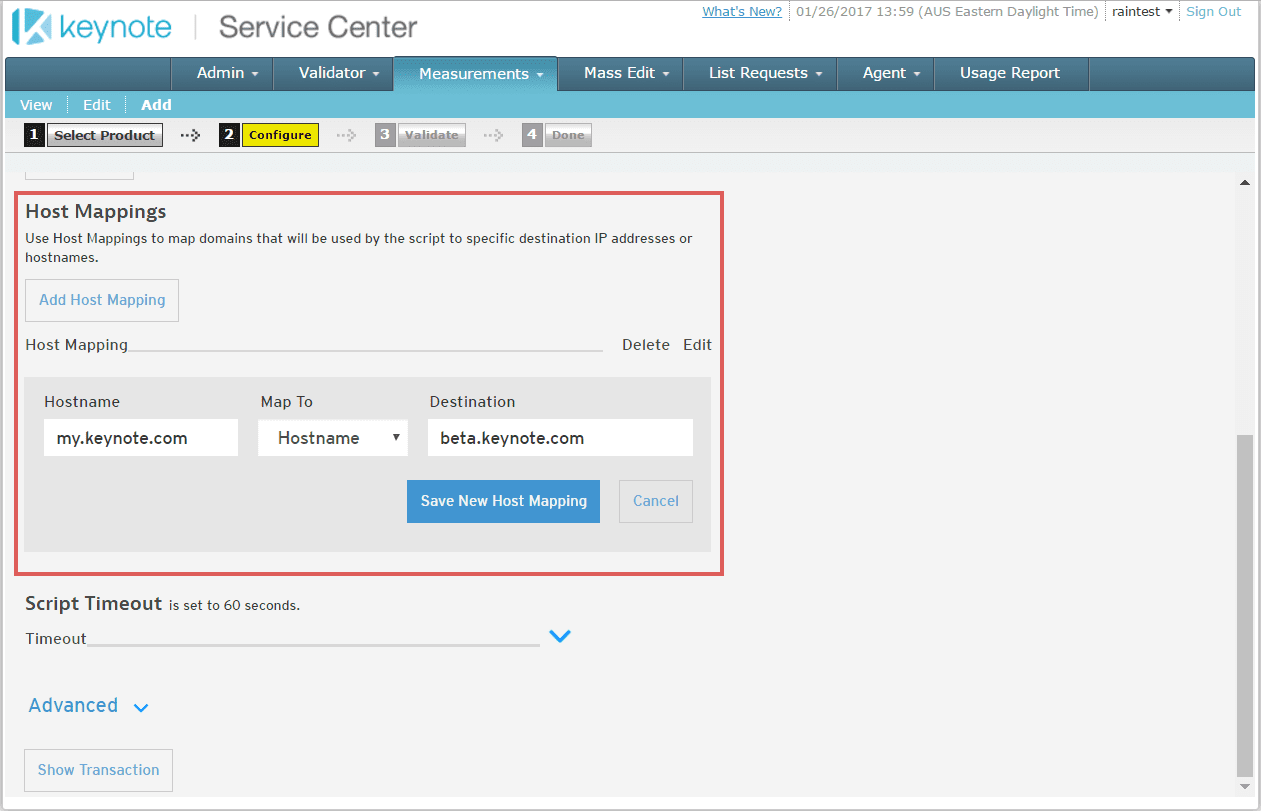Click the Hostname input field
The width and height of the screenshot is (1261, 811).
141,438
